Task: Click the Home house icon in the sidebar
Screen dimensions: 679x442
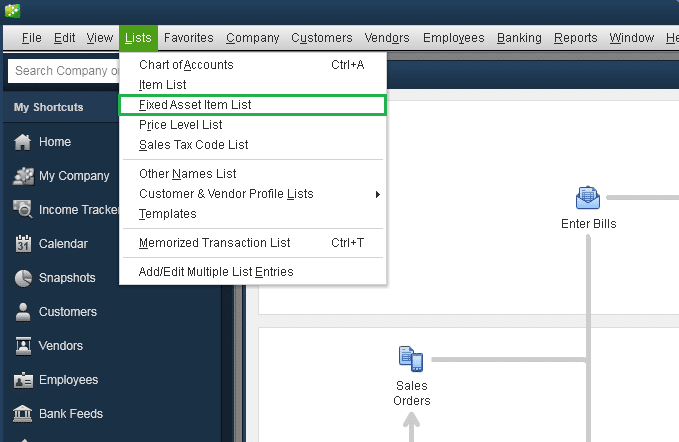Action: click(23, 142)
